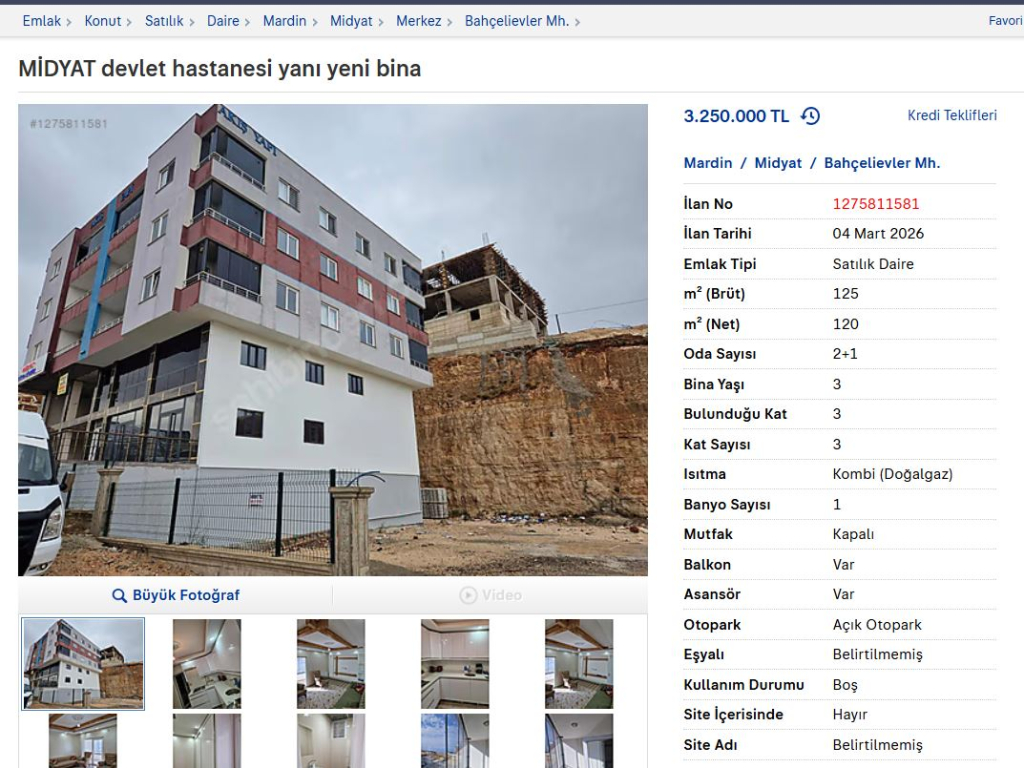Select the second thumbnail in the first row
The height and width of the screenshot is (768, 1024).
[207, 664]
